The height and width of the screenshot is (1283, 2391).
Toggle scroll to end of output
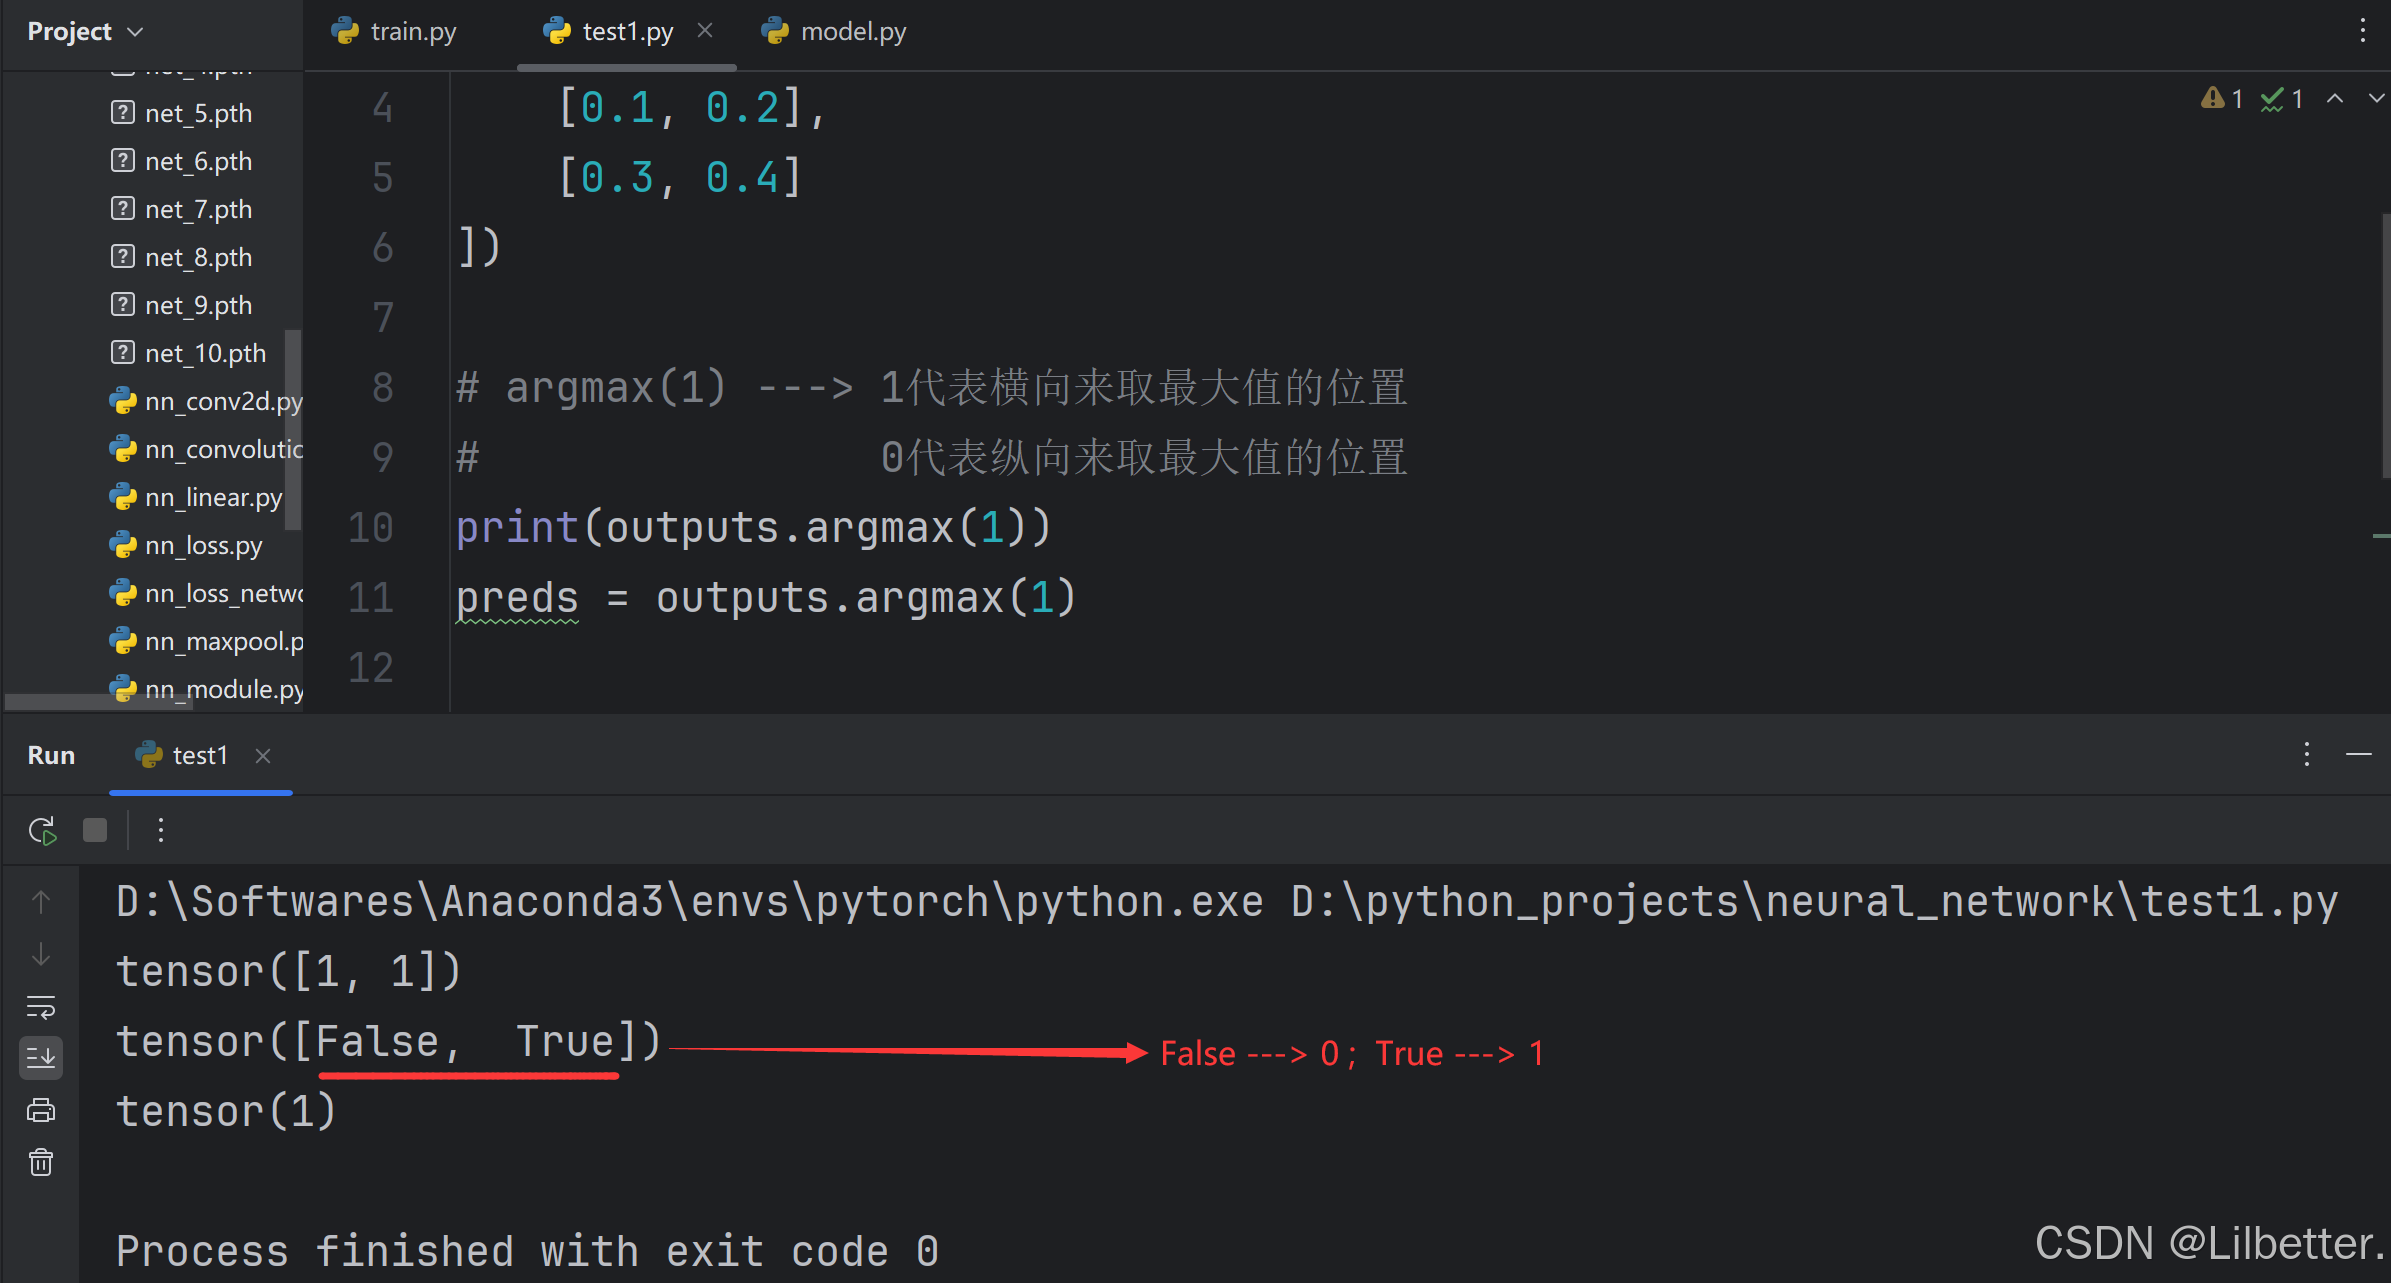pos(41,1058)
